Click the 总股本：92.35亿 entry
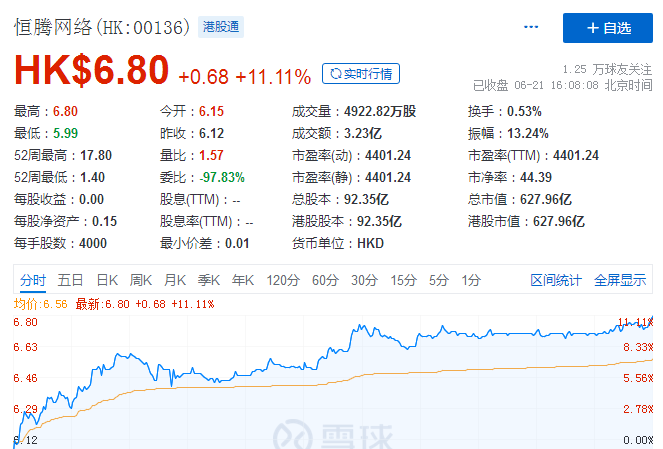Image resolution: width=663 pixels, height=449 pixels. tap(340, 199)
